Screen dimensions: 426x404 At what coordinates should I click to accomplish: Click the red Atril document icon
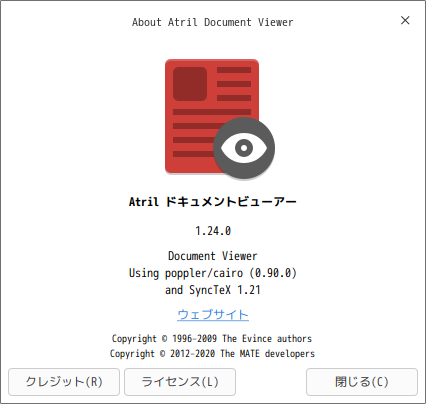point(212,116)
